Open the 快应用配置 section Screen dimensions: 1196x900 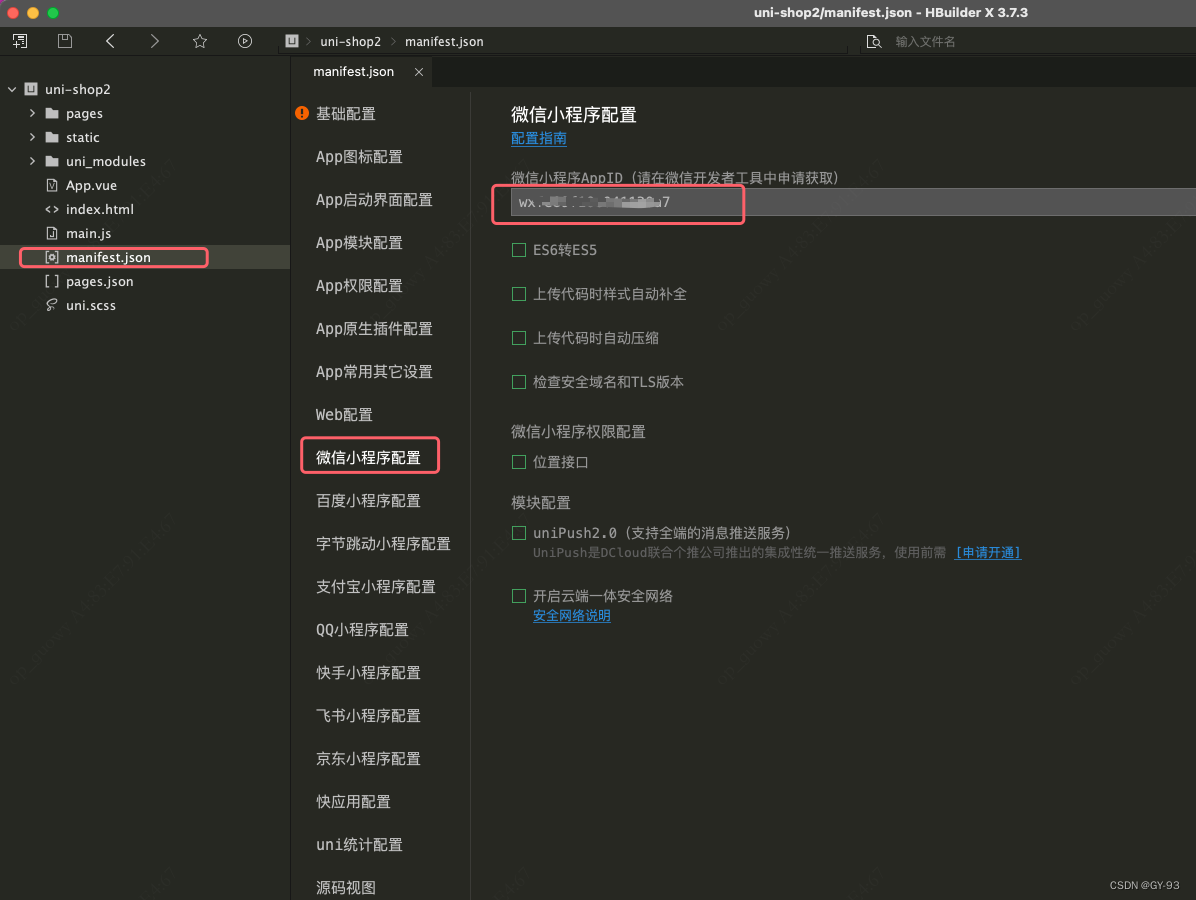click(353, 802)
